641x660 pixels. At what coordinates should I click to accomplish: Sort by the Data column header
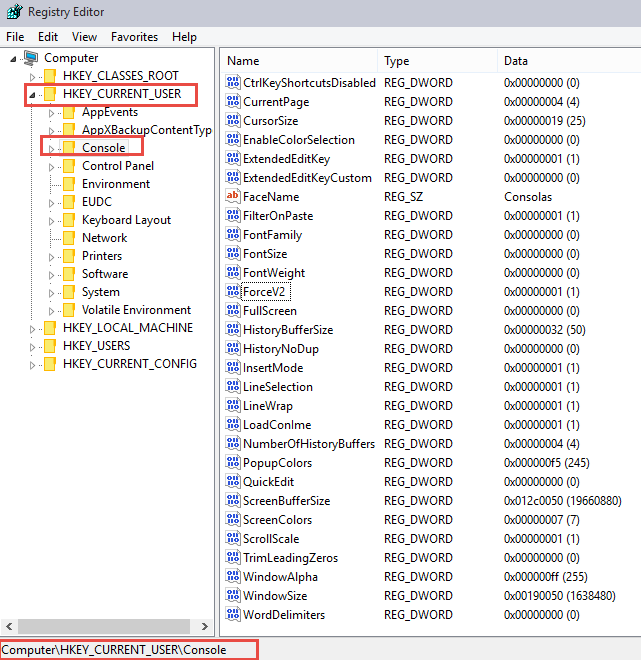pyautogui.click(x=569, y=61)
